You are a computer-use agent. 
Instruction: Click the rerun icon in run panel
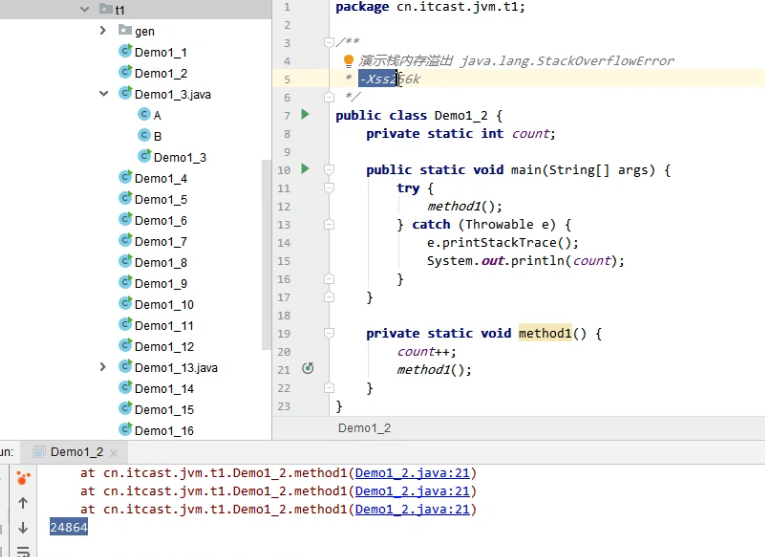click(x=23, y=478)
